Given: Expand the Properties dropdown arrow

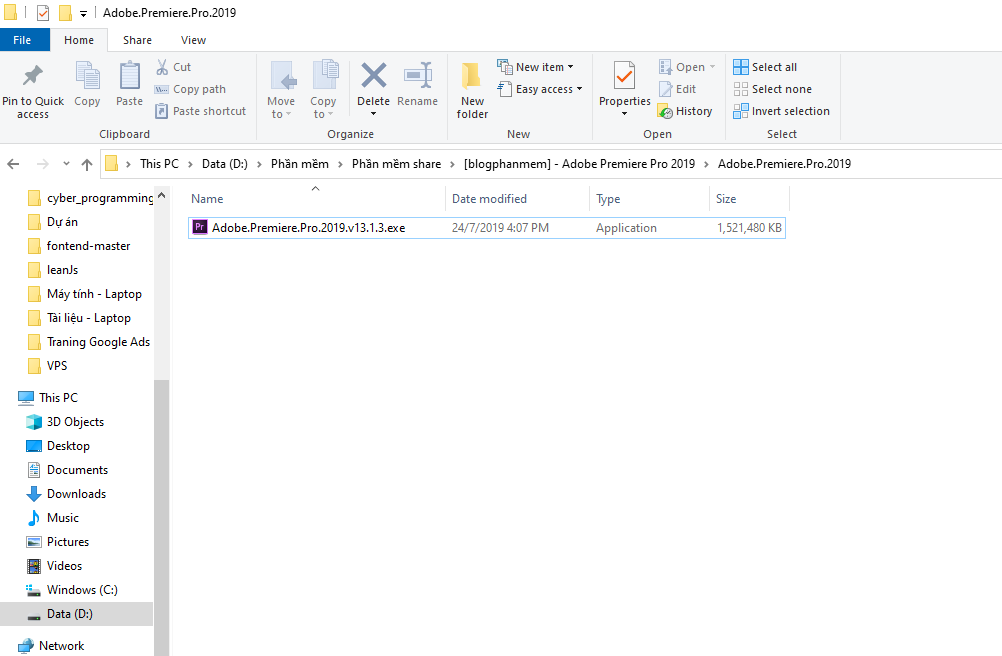Looking at the screenshot, I should (x=624, y=114).
